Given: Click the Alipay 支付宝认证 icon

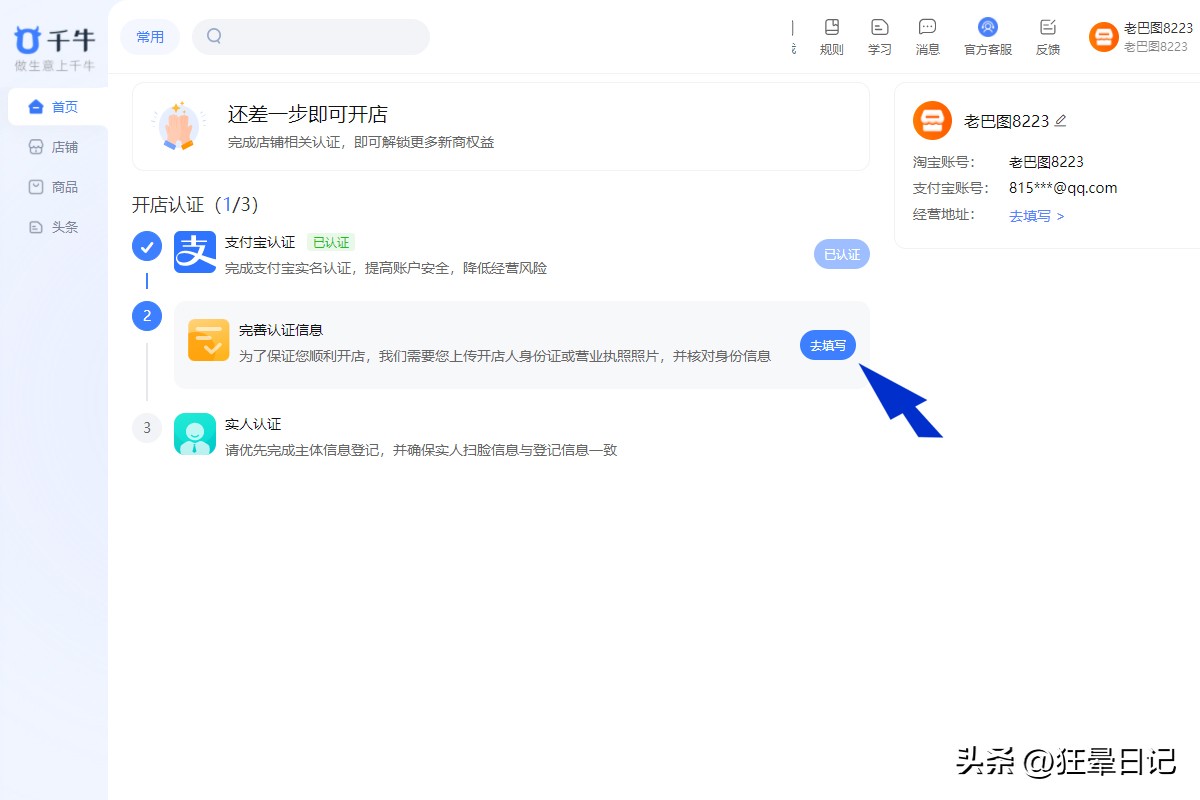Looking at the screenshot, I should pos(194,253).
